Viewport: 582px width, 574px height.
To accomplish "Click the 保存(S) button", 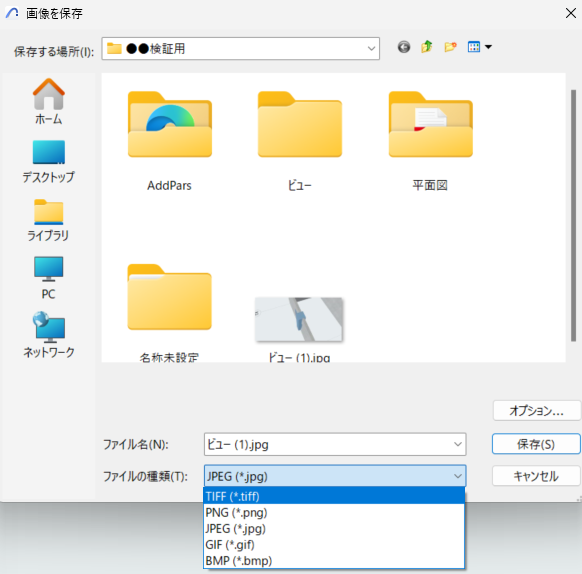I will [536, 444].
